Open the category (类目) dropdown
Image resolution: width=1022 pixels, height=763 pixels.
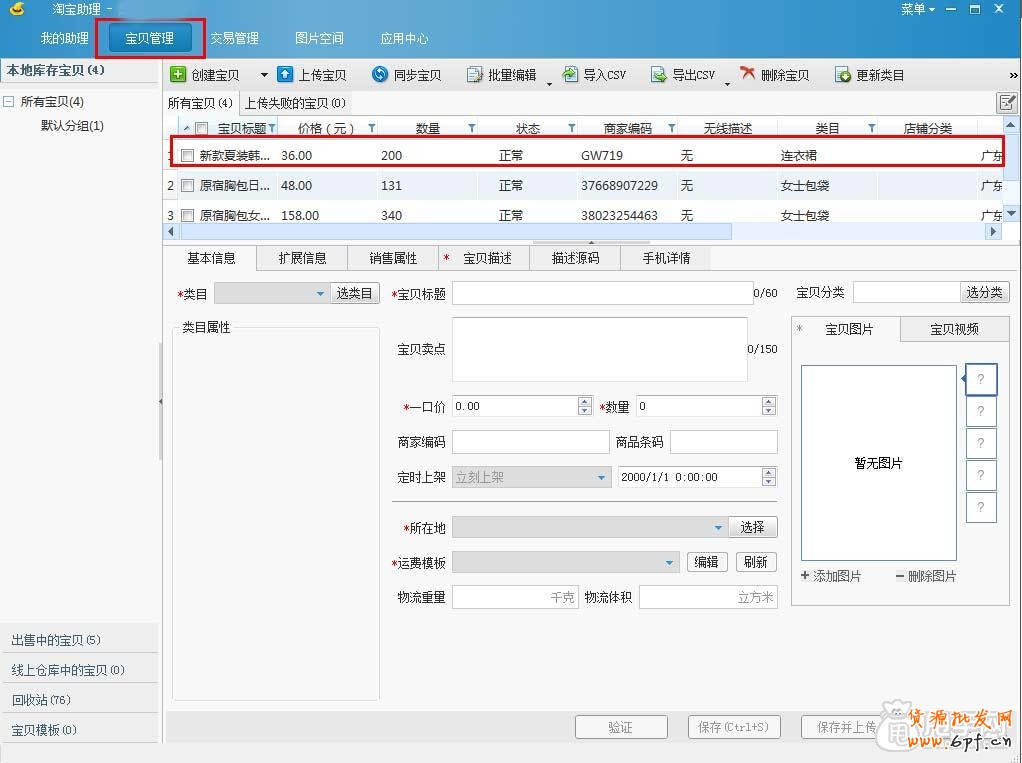click(x=320, y=293)
